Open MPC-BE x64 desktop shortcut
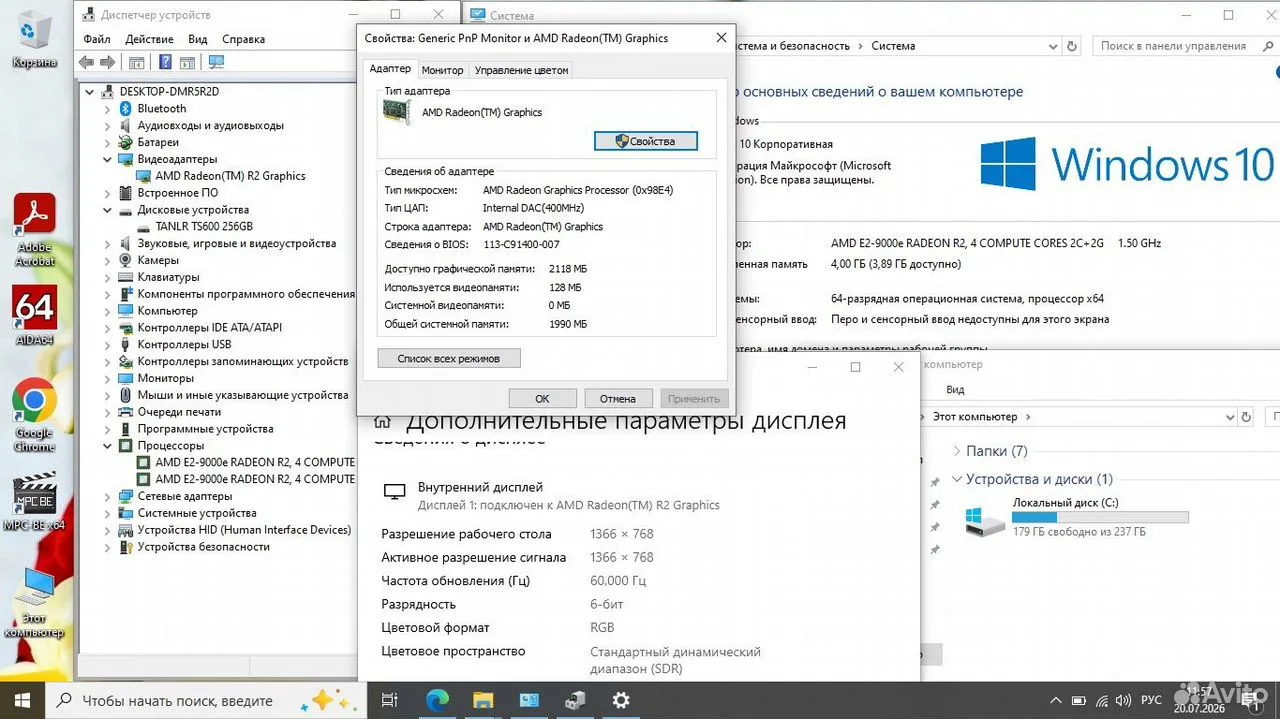1280x719 pixels. point(34,502)
